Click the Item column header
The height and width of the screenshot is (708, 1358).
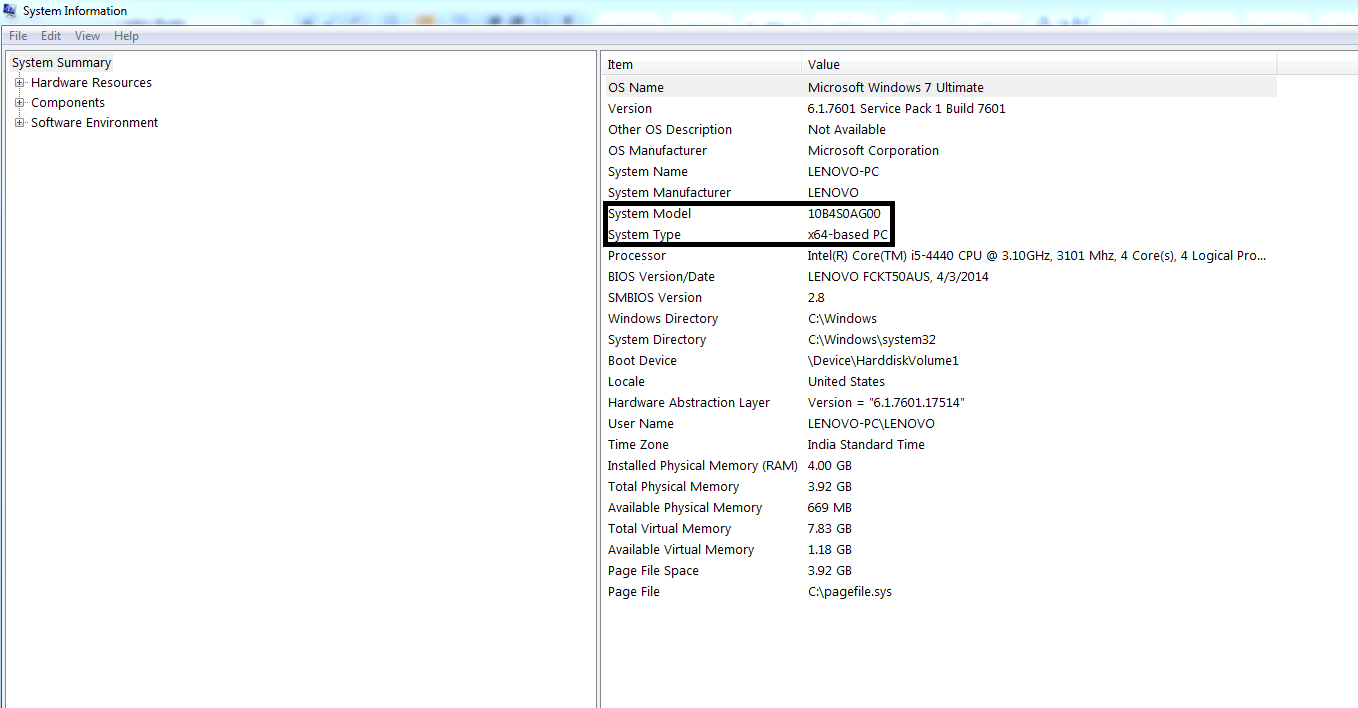coord(703,65)
